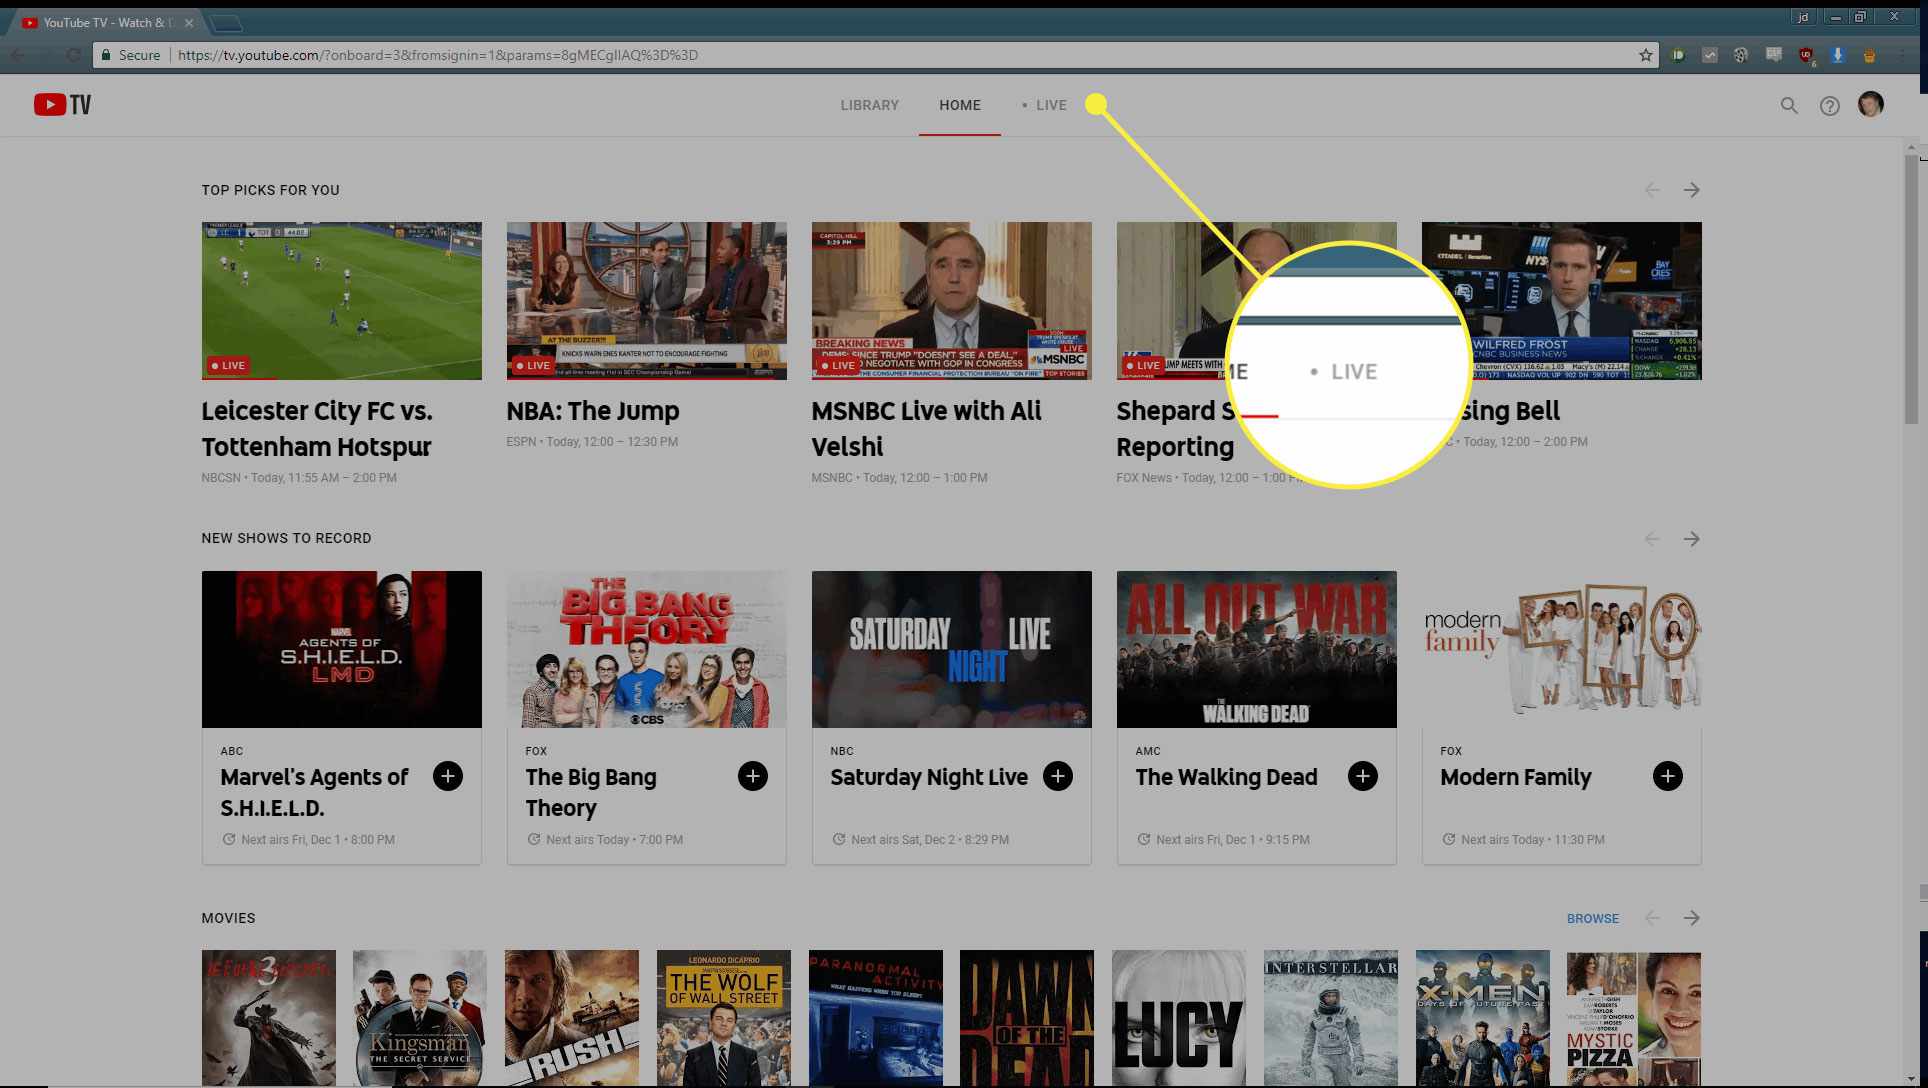Viewport: 1928px width, 1088px height.
Task: Click BROWSE link in the Movies section
Action: coord(1590,917)
